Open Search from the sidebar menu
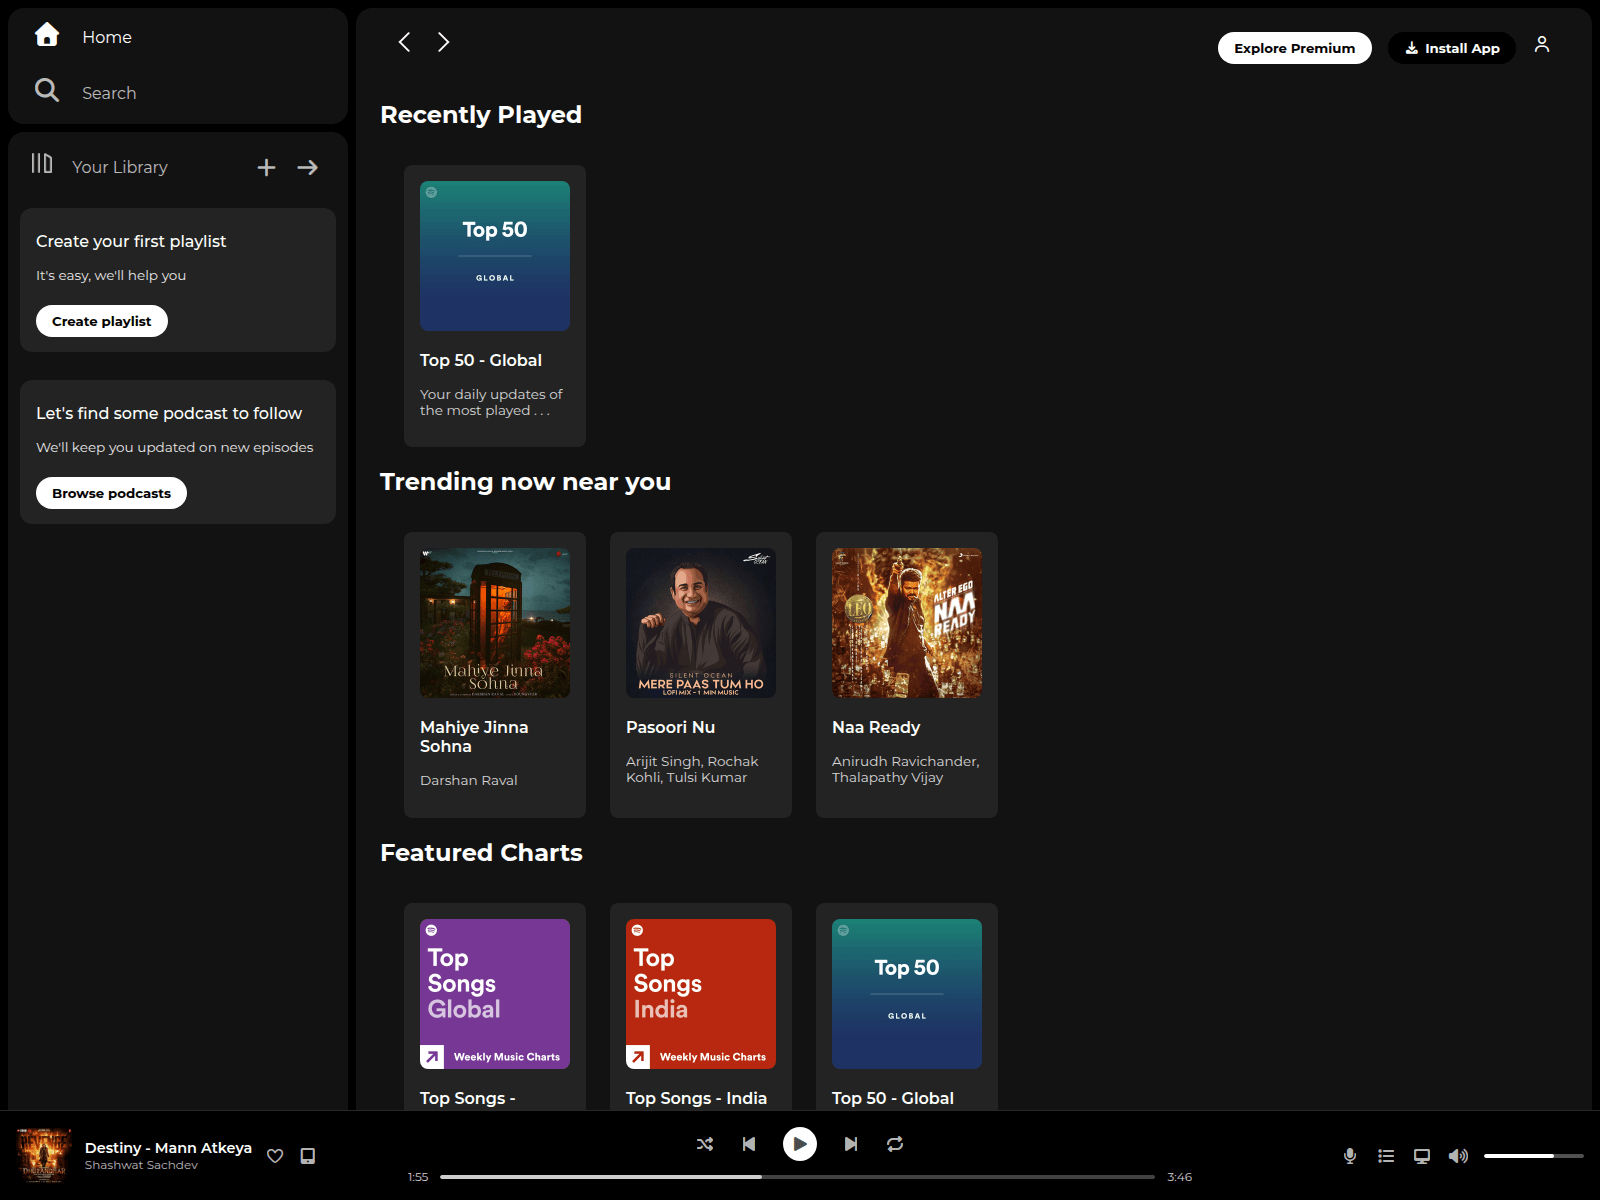Screen dimensions: 1600x1200 (x=109, y=93)
